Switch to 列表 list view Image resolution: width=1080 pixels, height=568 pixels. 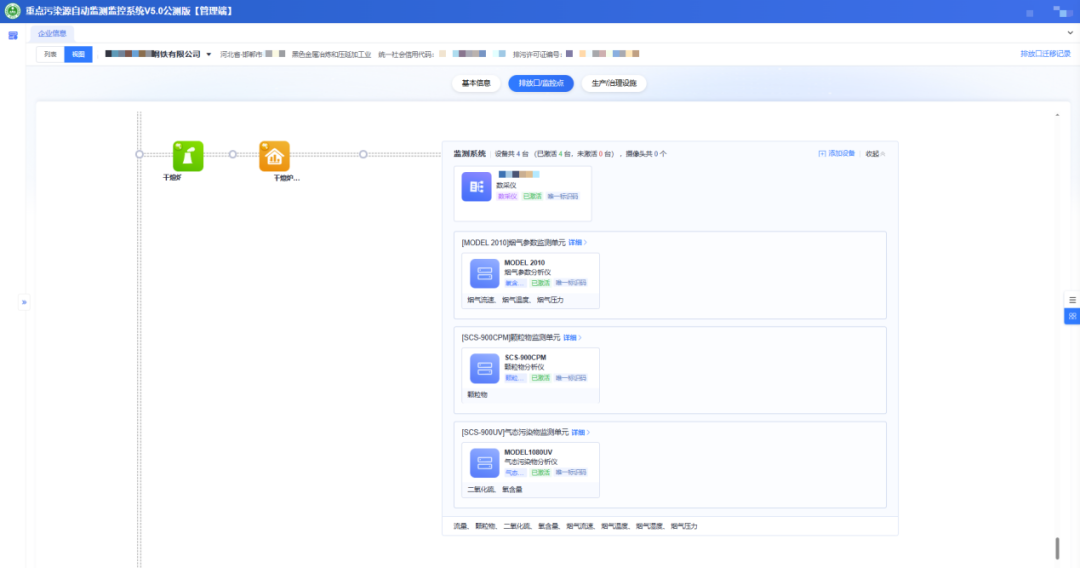[x=49, y=54]
